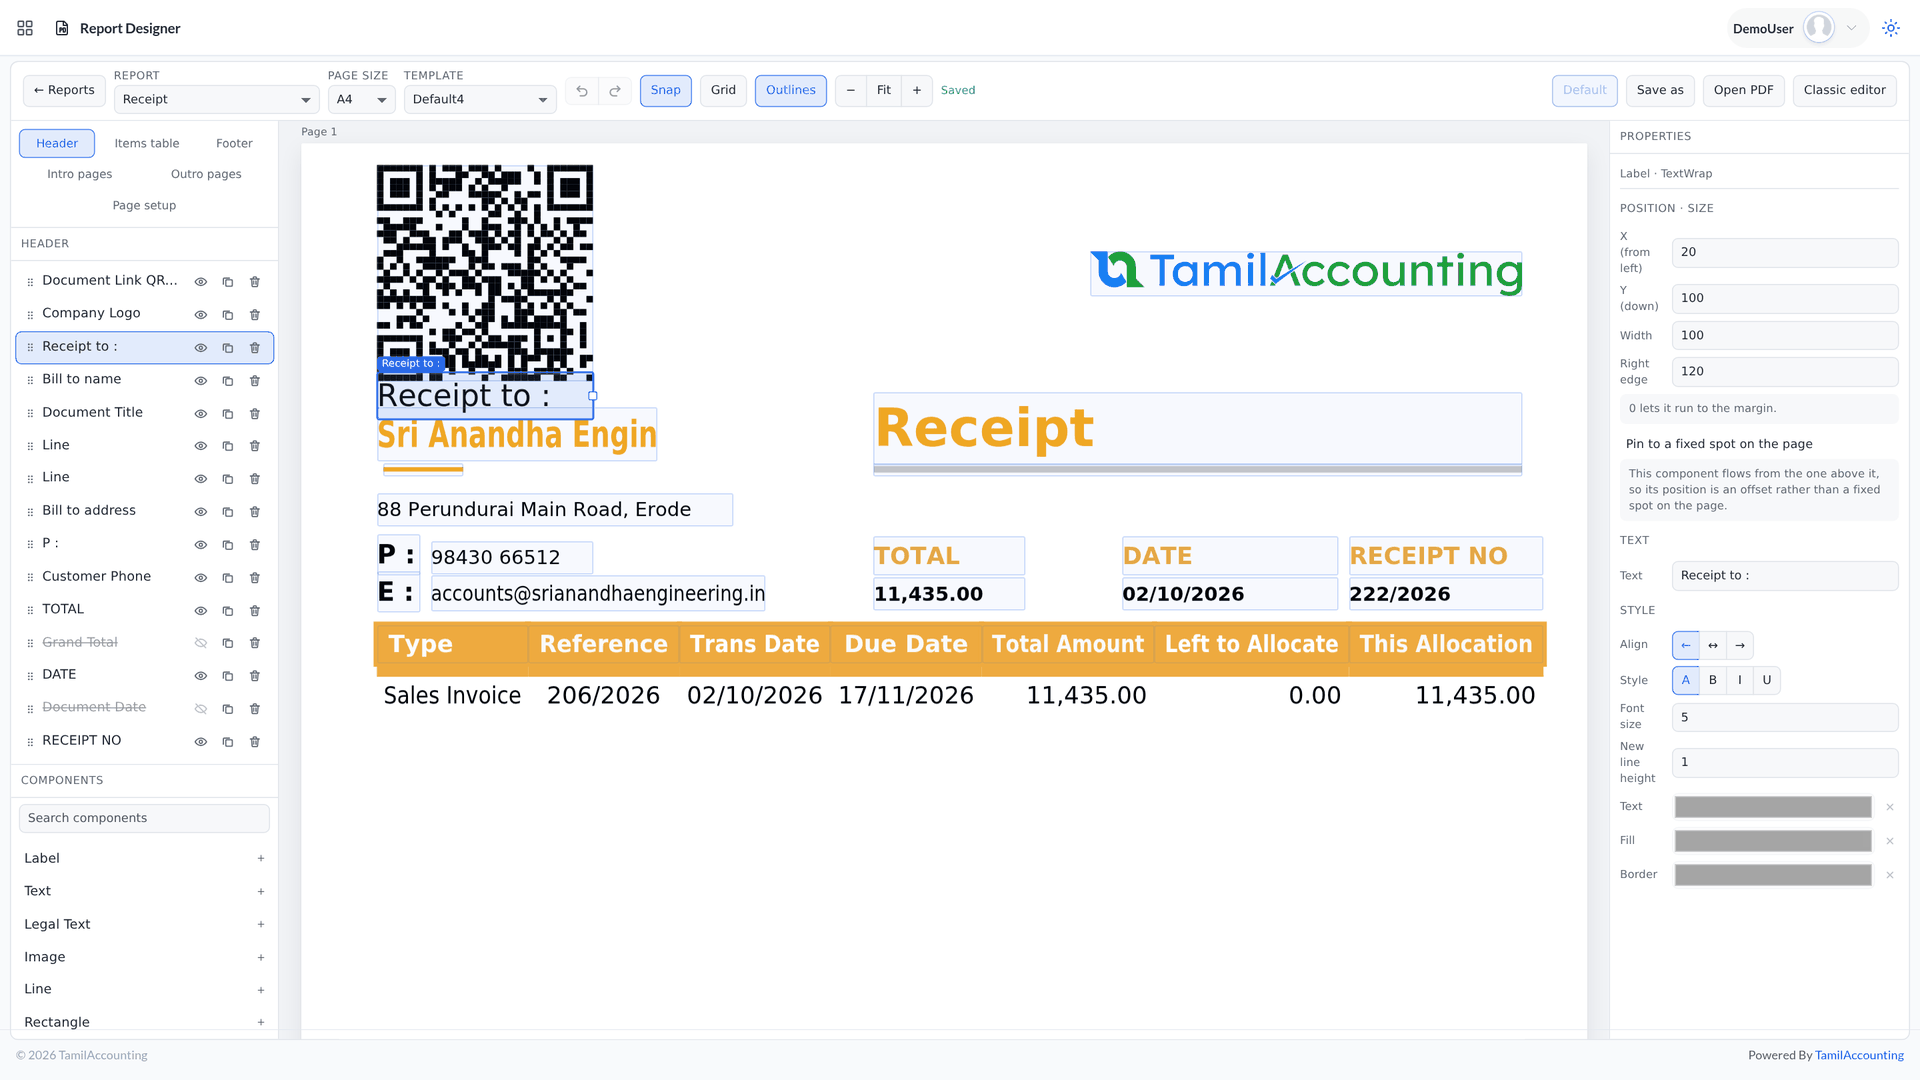Open the Report dropdown showing Receipt
The height and width of the screenshot is (1080, 1920).
(x=217, y=100)
